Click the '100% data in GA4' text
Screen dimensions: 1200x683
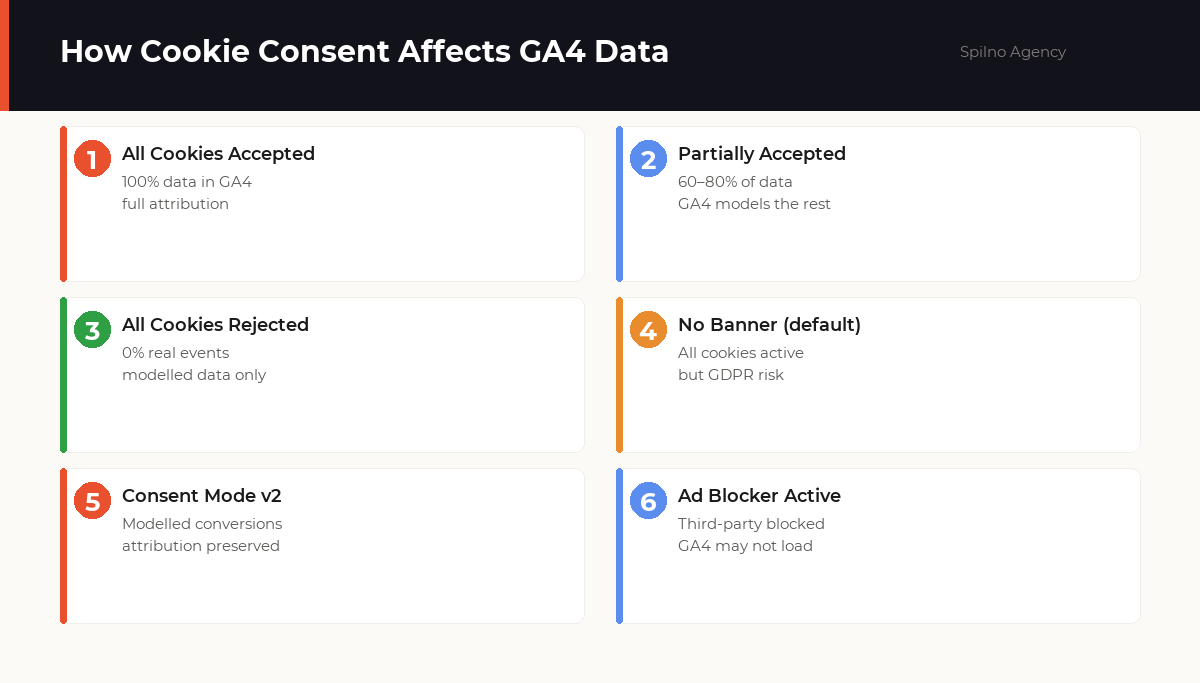(x=187, y=182)
